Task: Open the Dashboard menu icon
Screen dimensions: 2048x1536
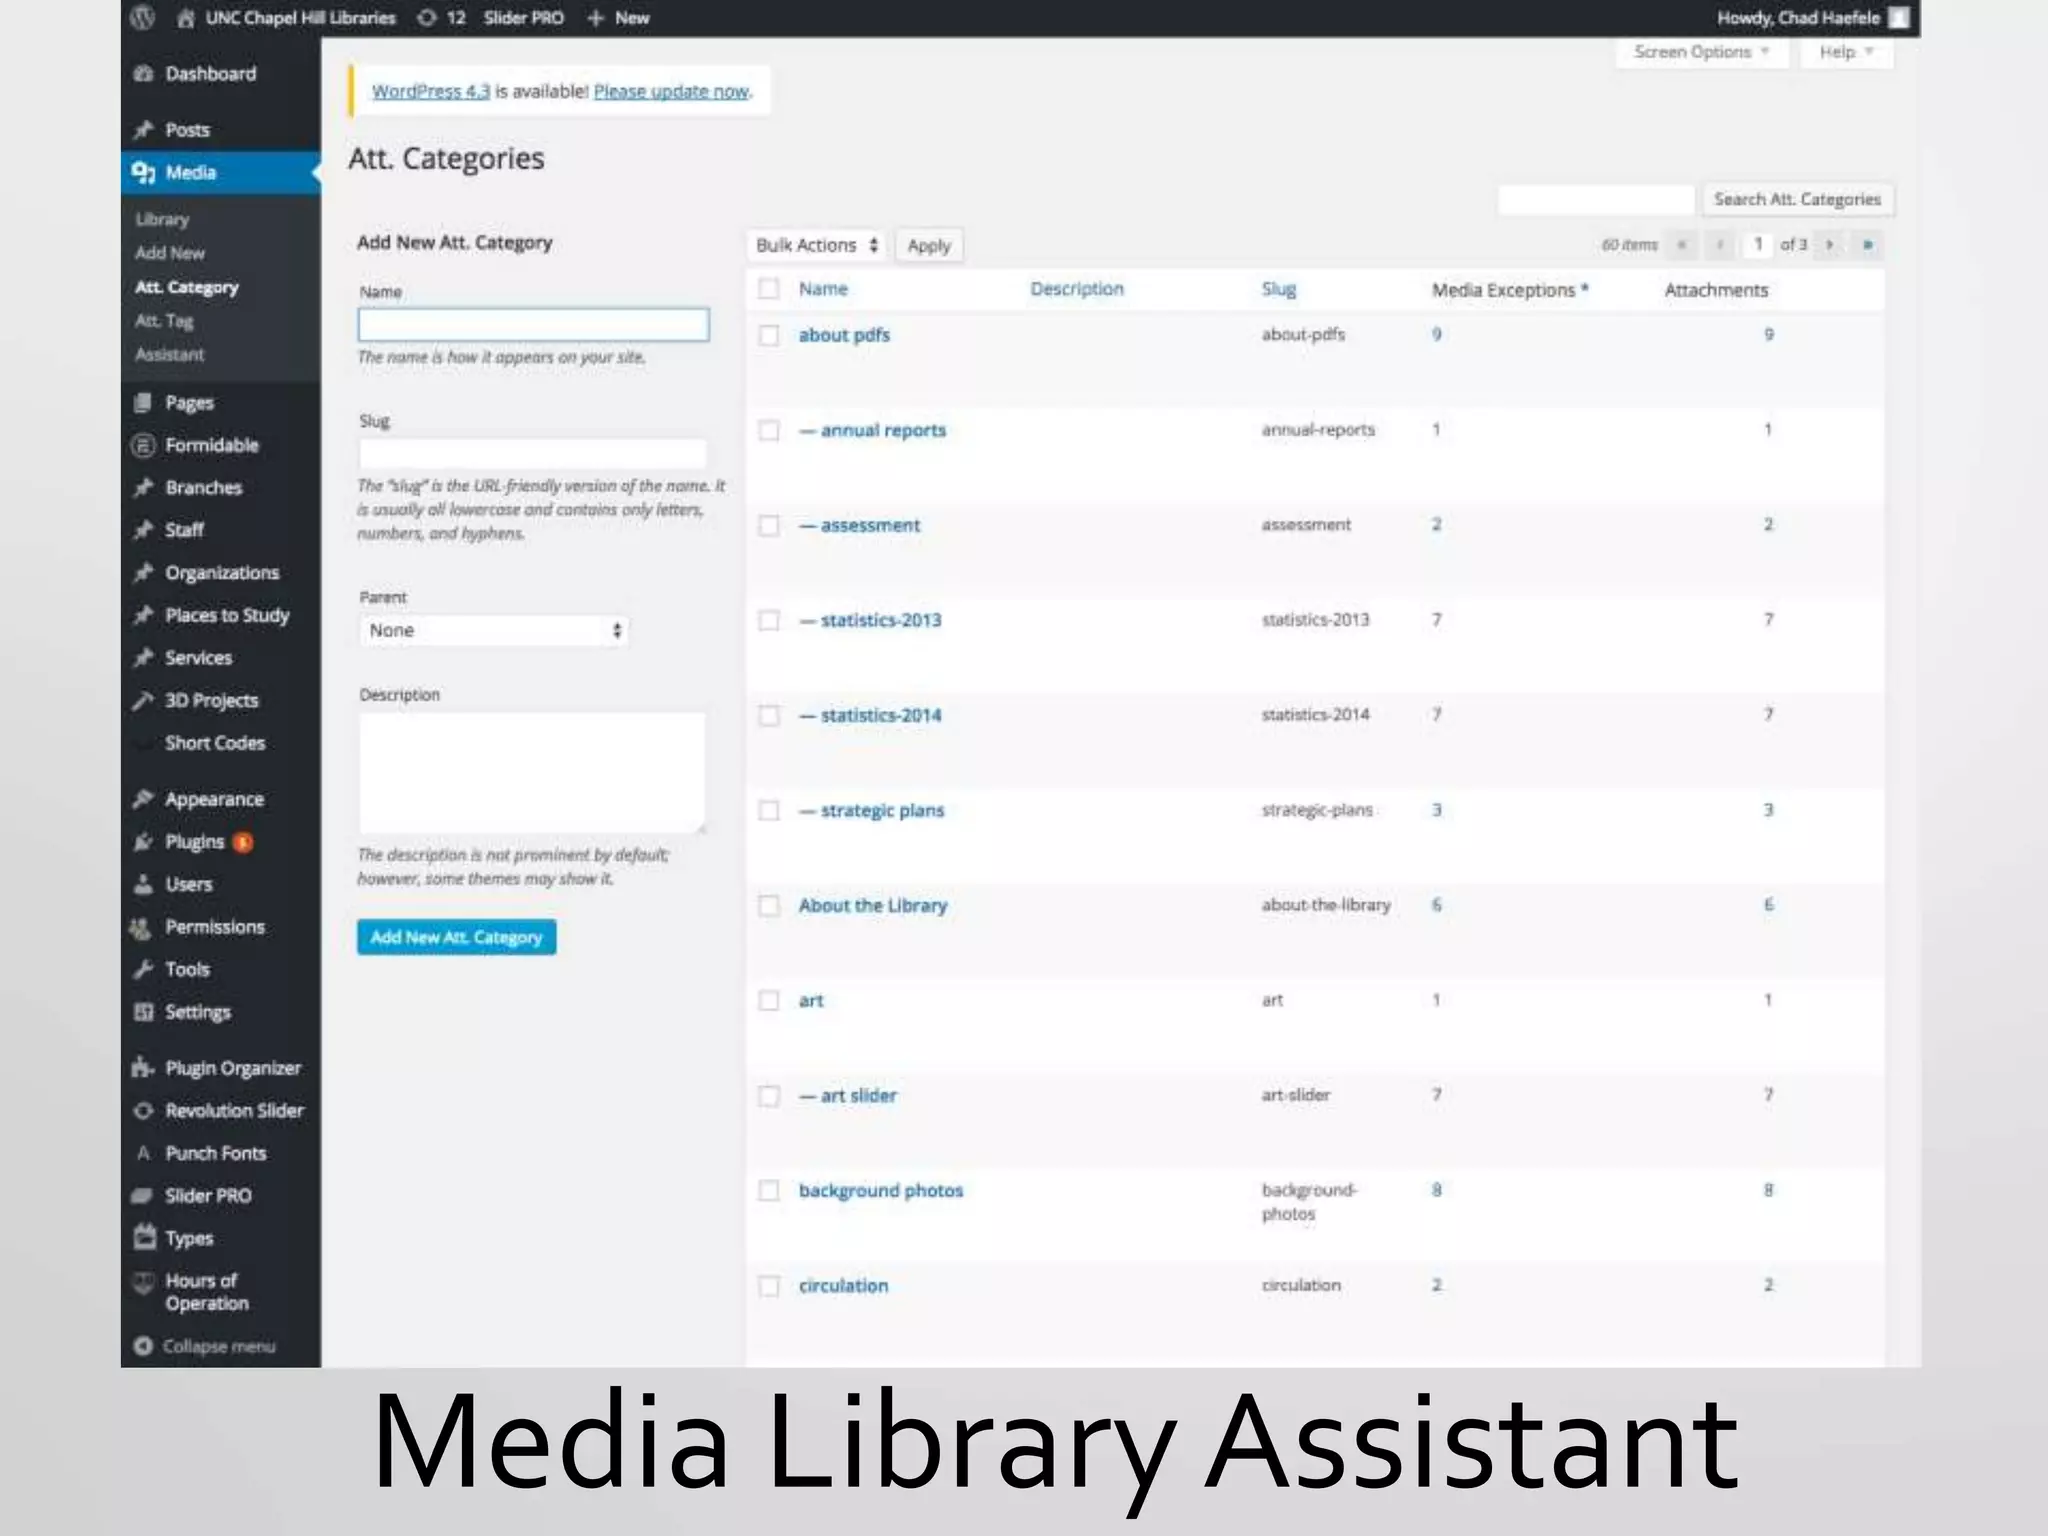Action: (144, 74)
